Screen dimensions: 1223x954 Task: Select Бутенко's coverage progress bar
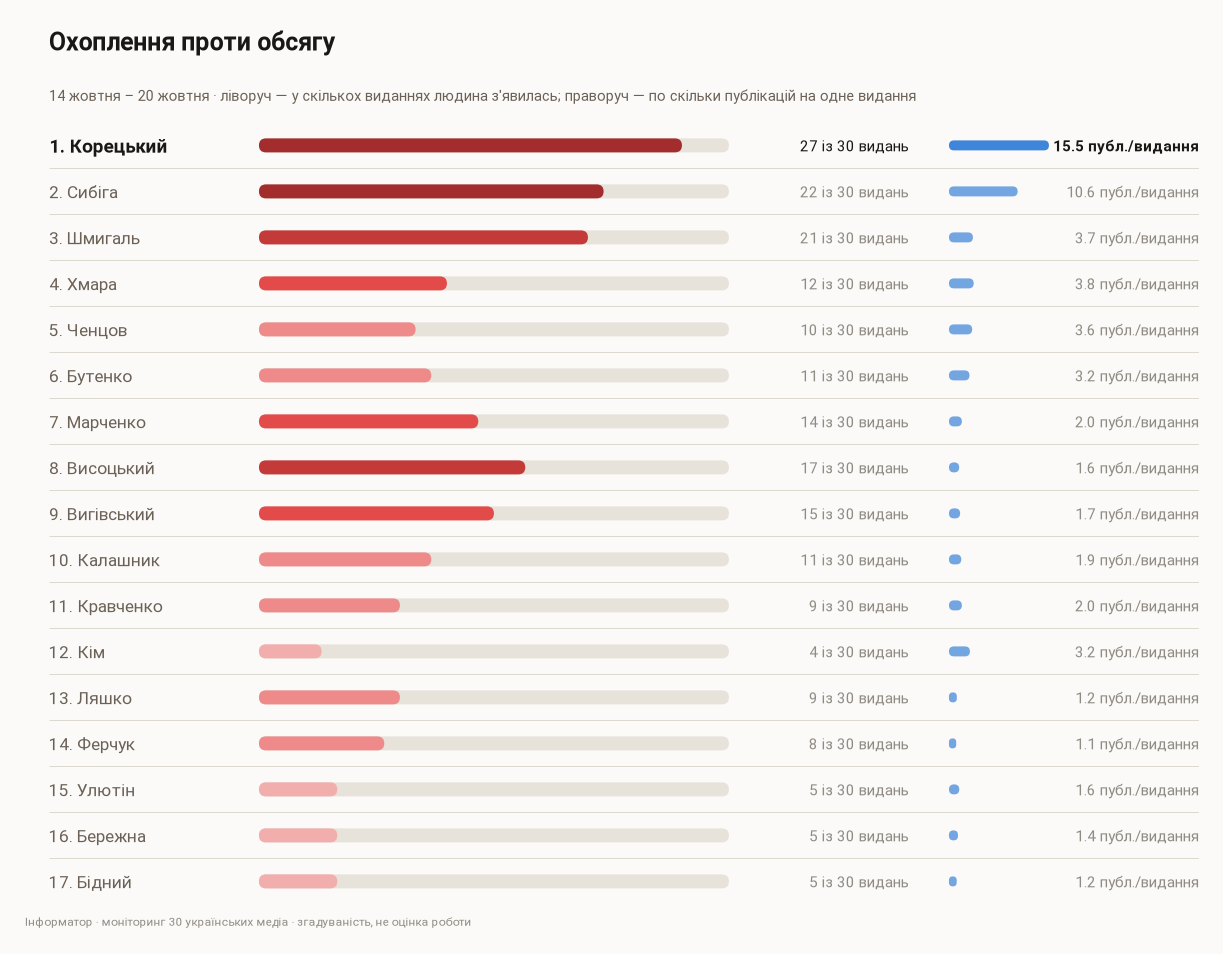pos(494,375)
